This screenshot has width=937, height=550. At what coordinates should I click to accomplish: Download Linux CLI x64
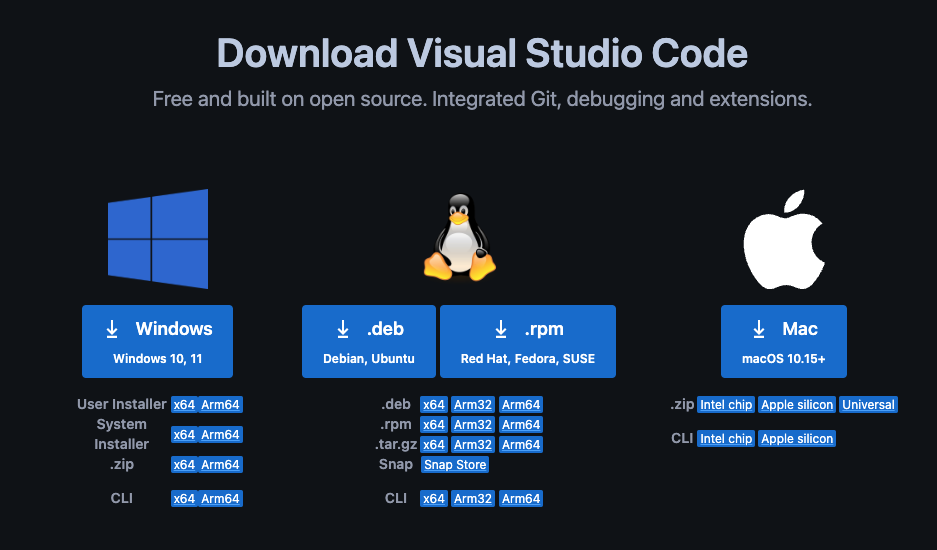[x=434, y=499]
